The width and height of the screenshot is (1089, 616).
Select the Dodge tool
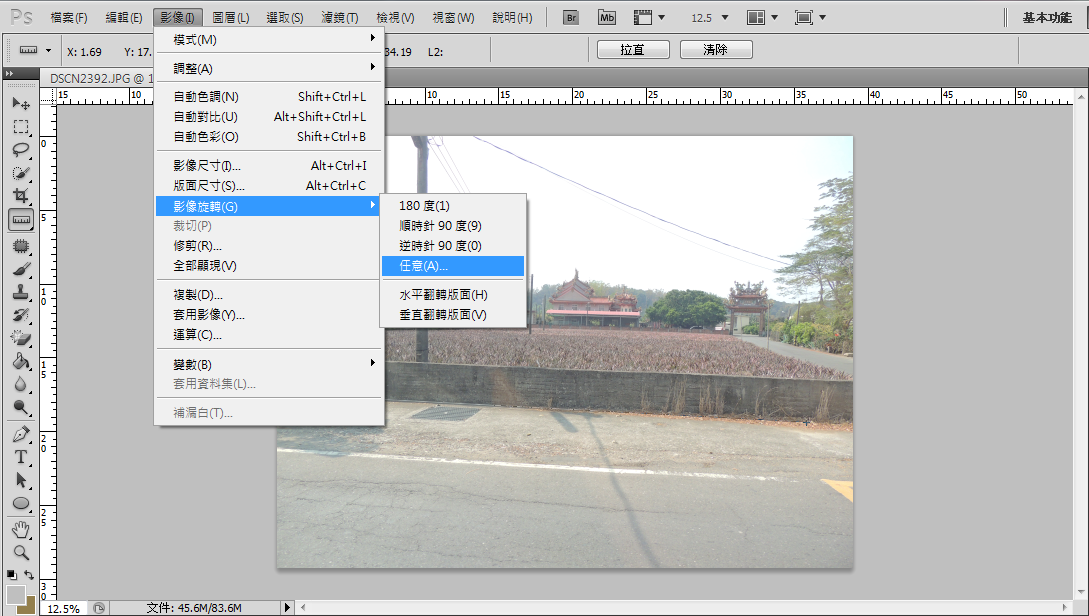pyautogui.click(x=21, y=407)
